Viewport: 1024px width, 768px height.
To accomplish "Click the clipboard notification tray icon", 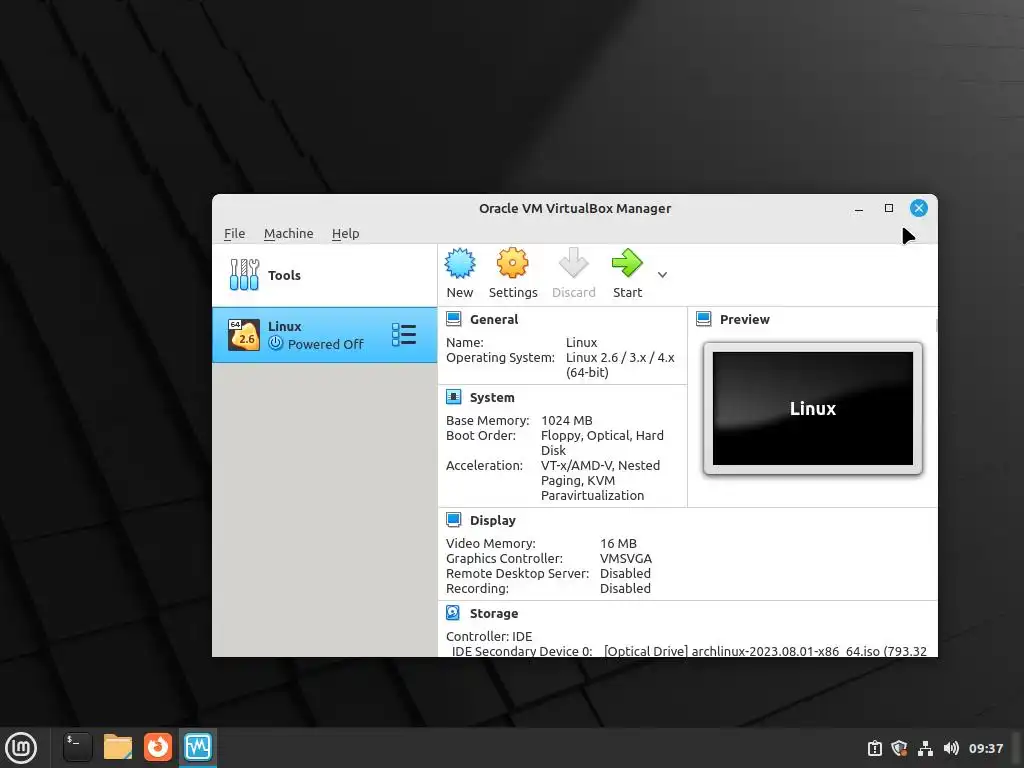I will coord(874,748).
